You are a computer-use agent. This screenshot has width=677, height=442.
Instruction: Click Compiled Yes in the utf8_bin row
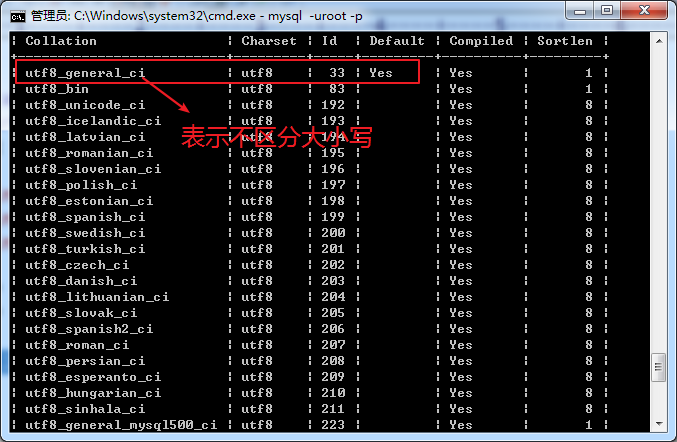[x=461, y=89]
